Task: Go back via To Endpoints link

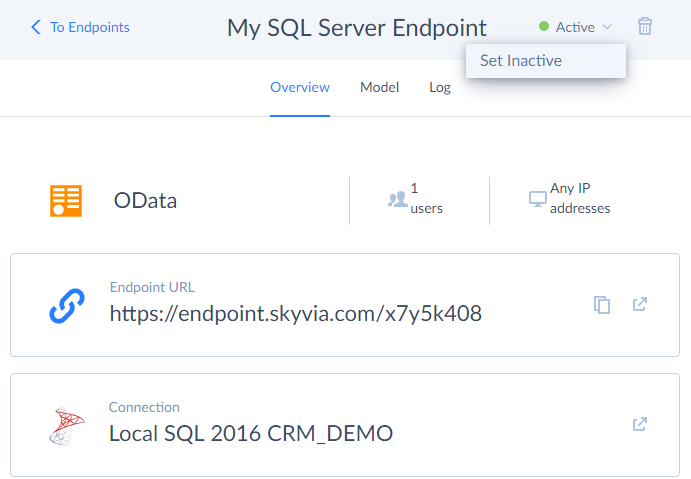Action: coord(89,27)
